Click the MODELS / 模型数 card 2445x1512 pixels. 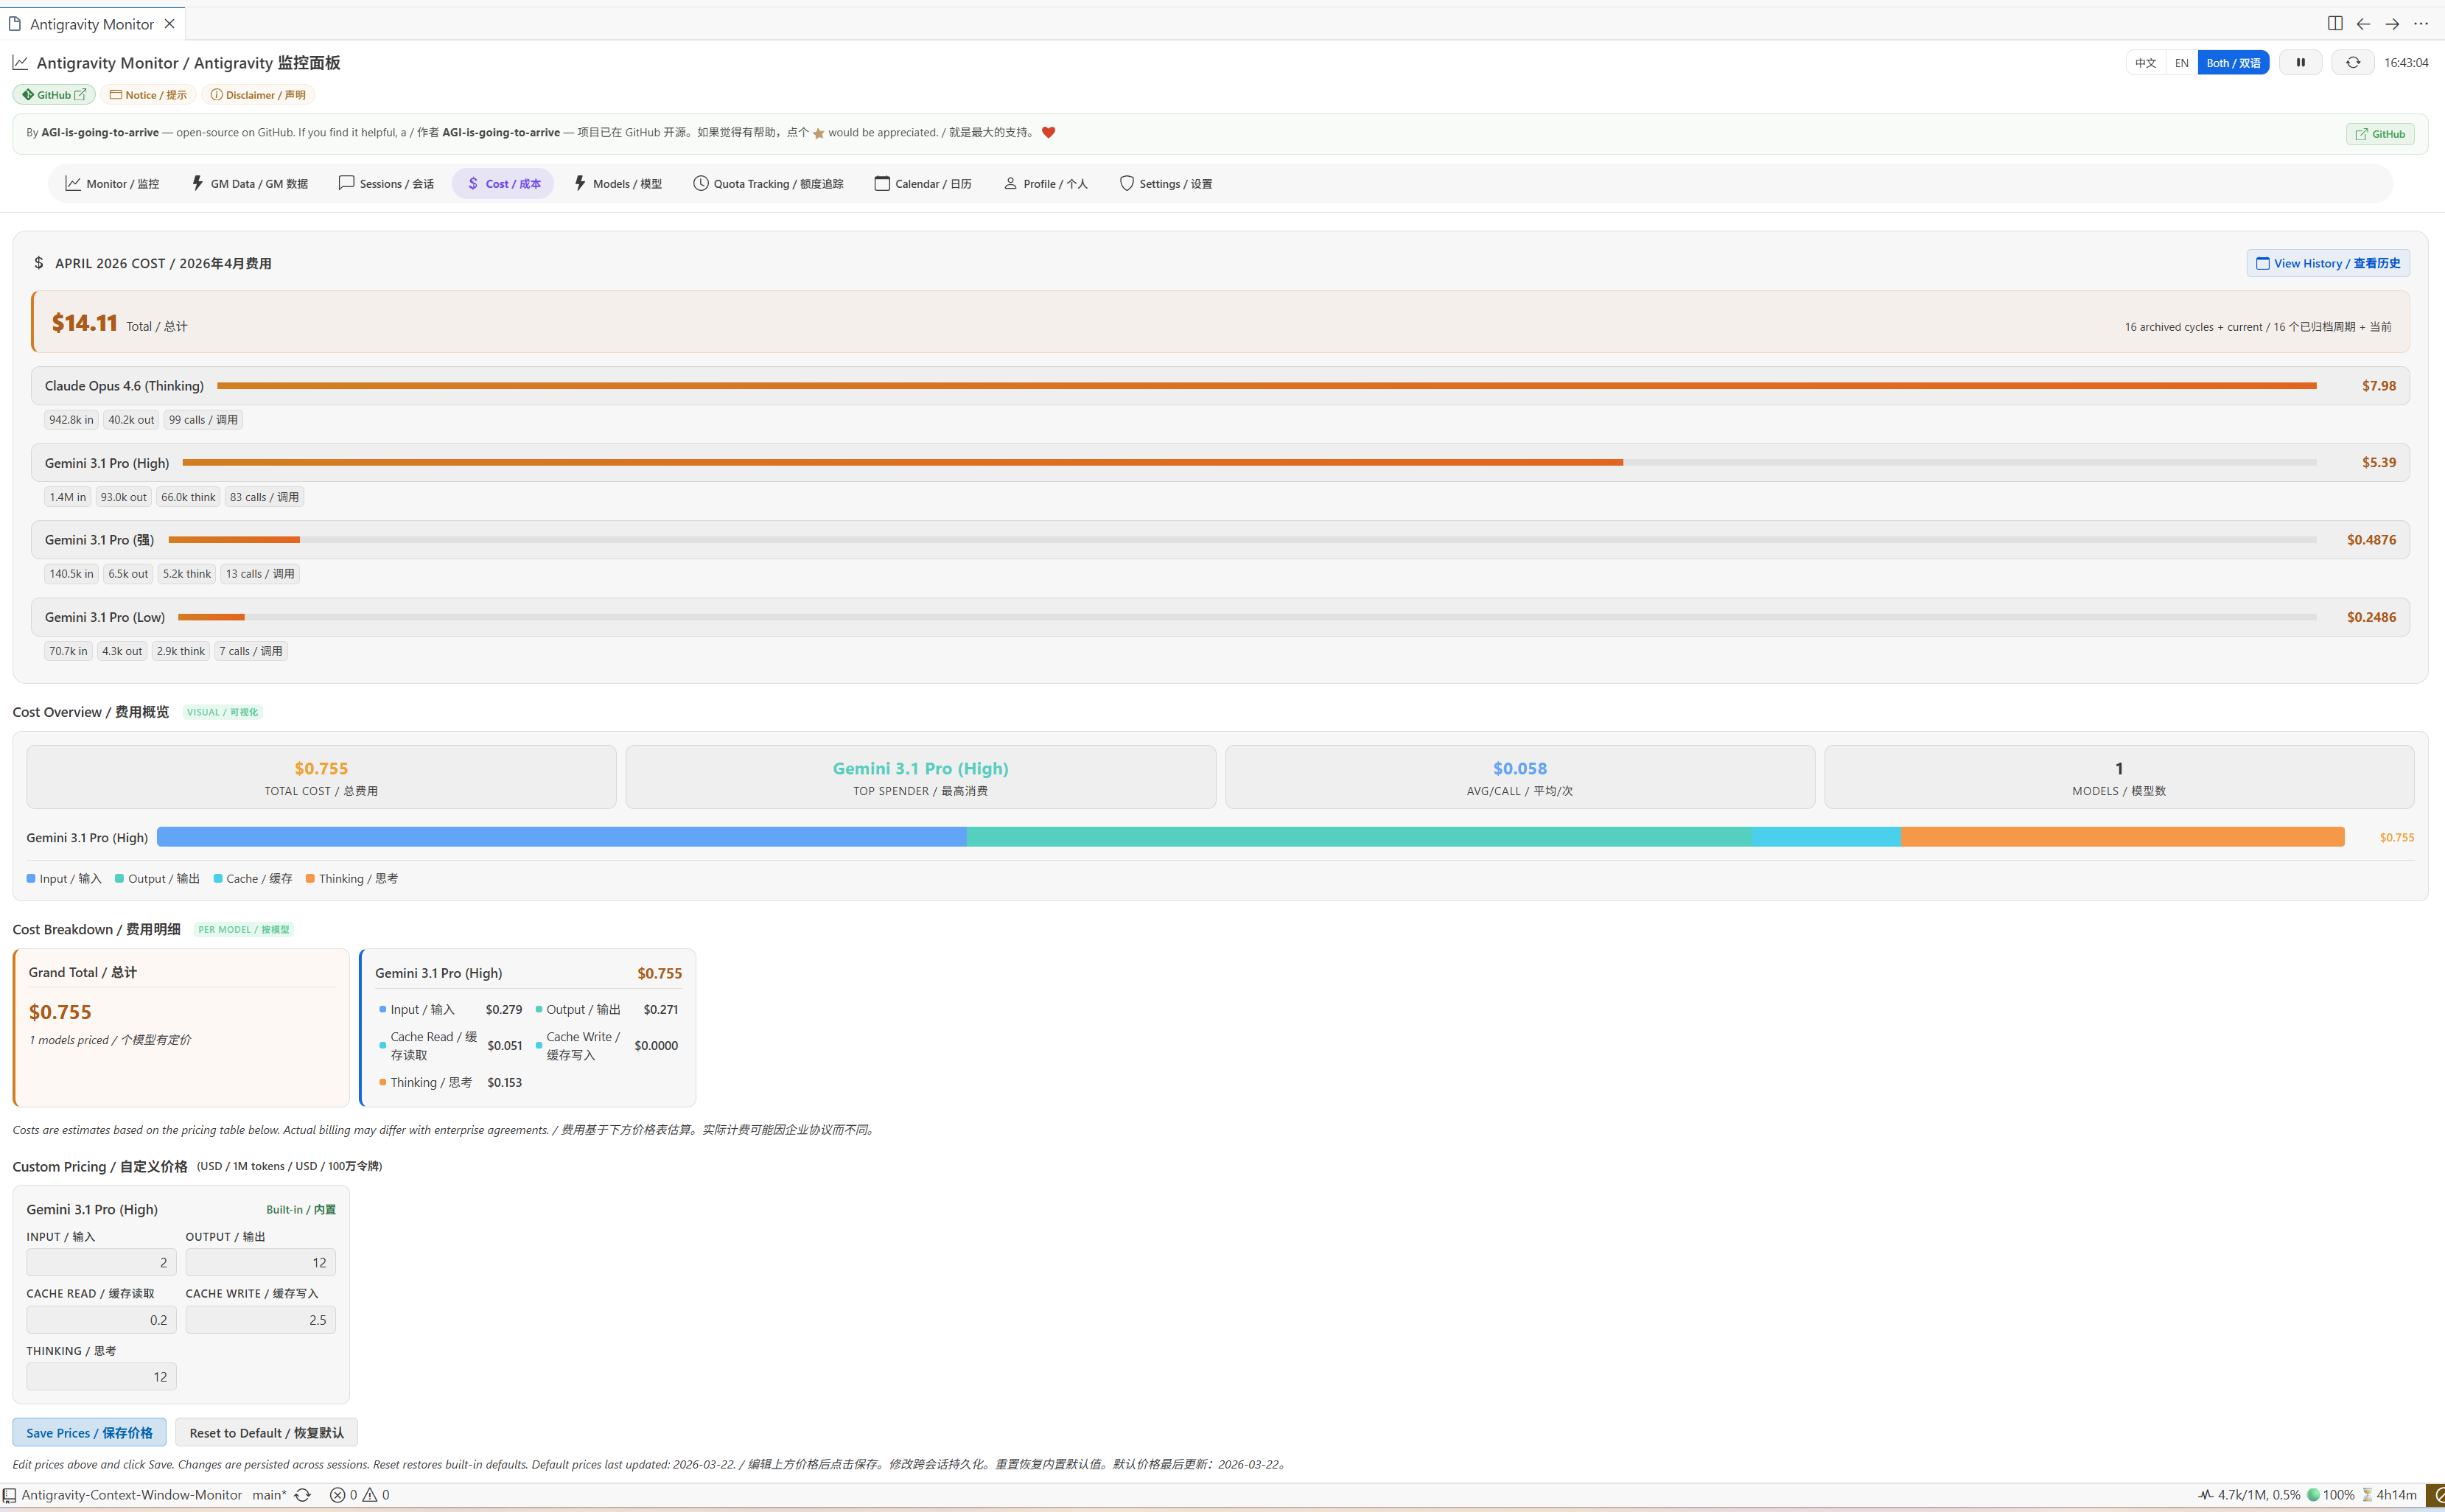pos(2119,777)
